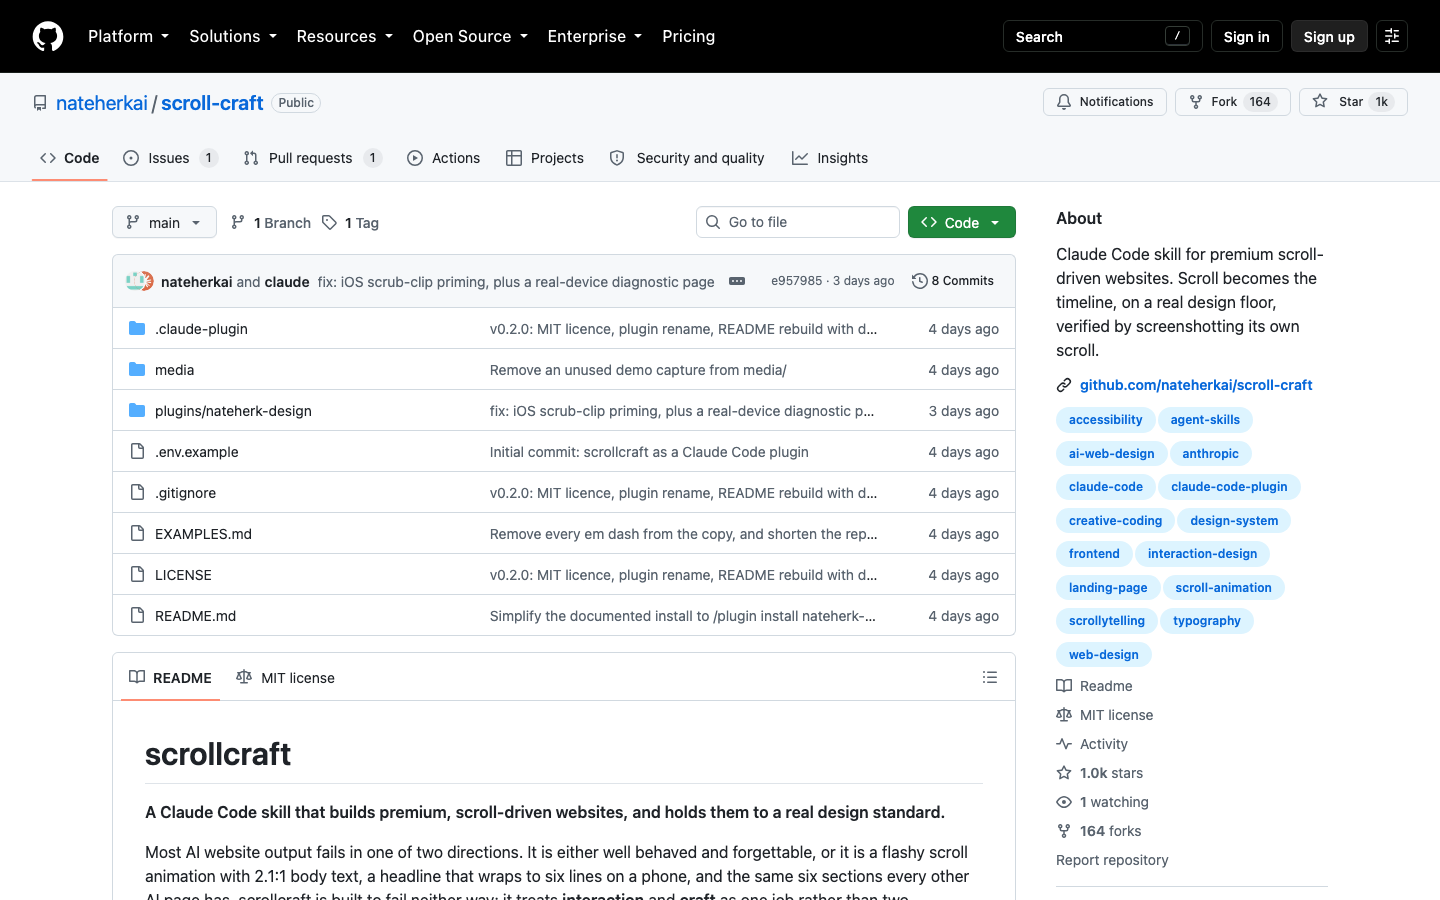Open the media folder

[174, 370]
